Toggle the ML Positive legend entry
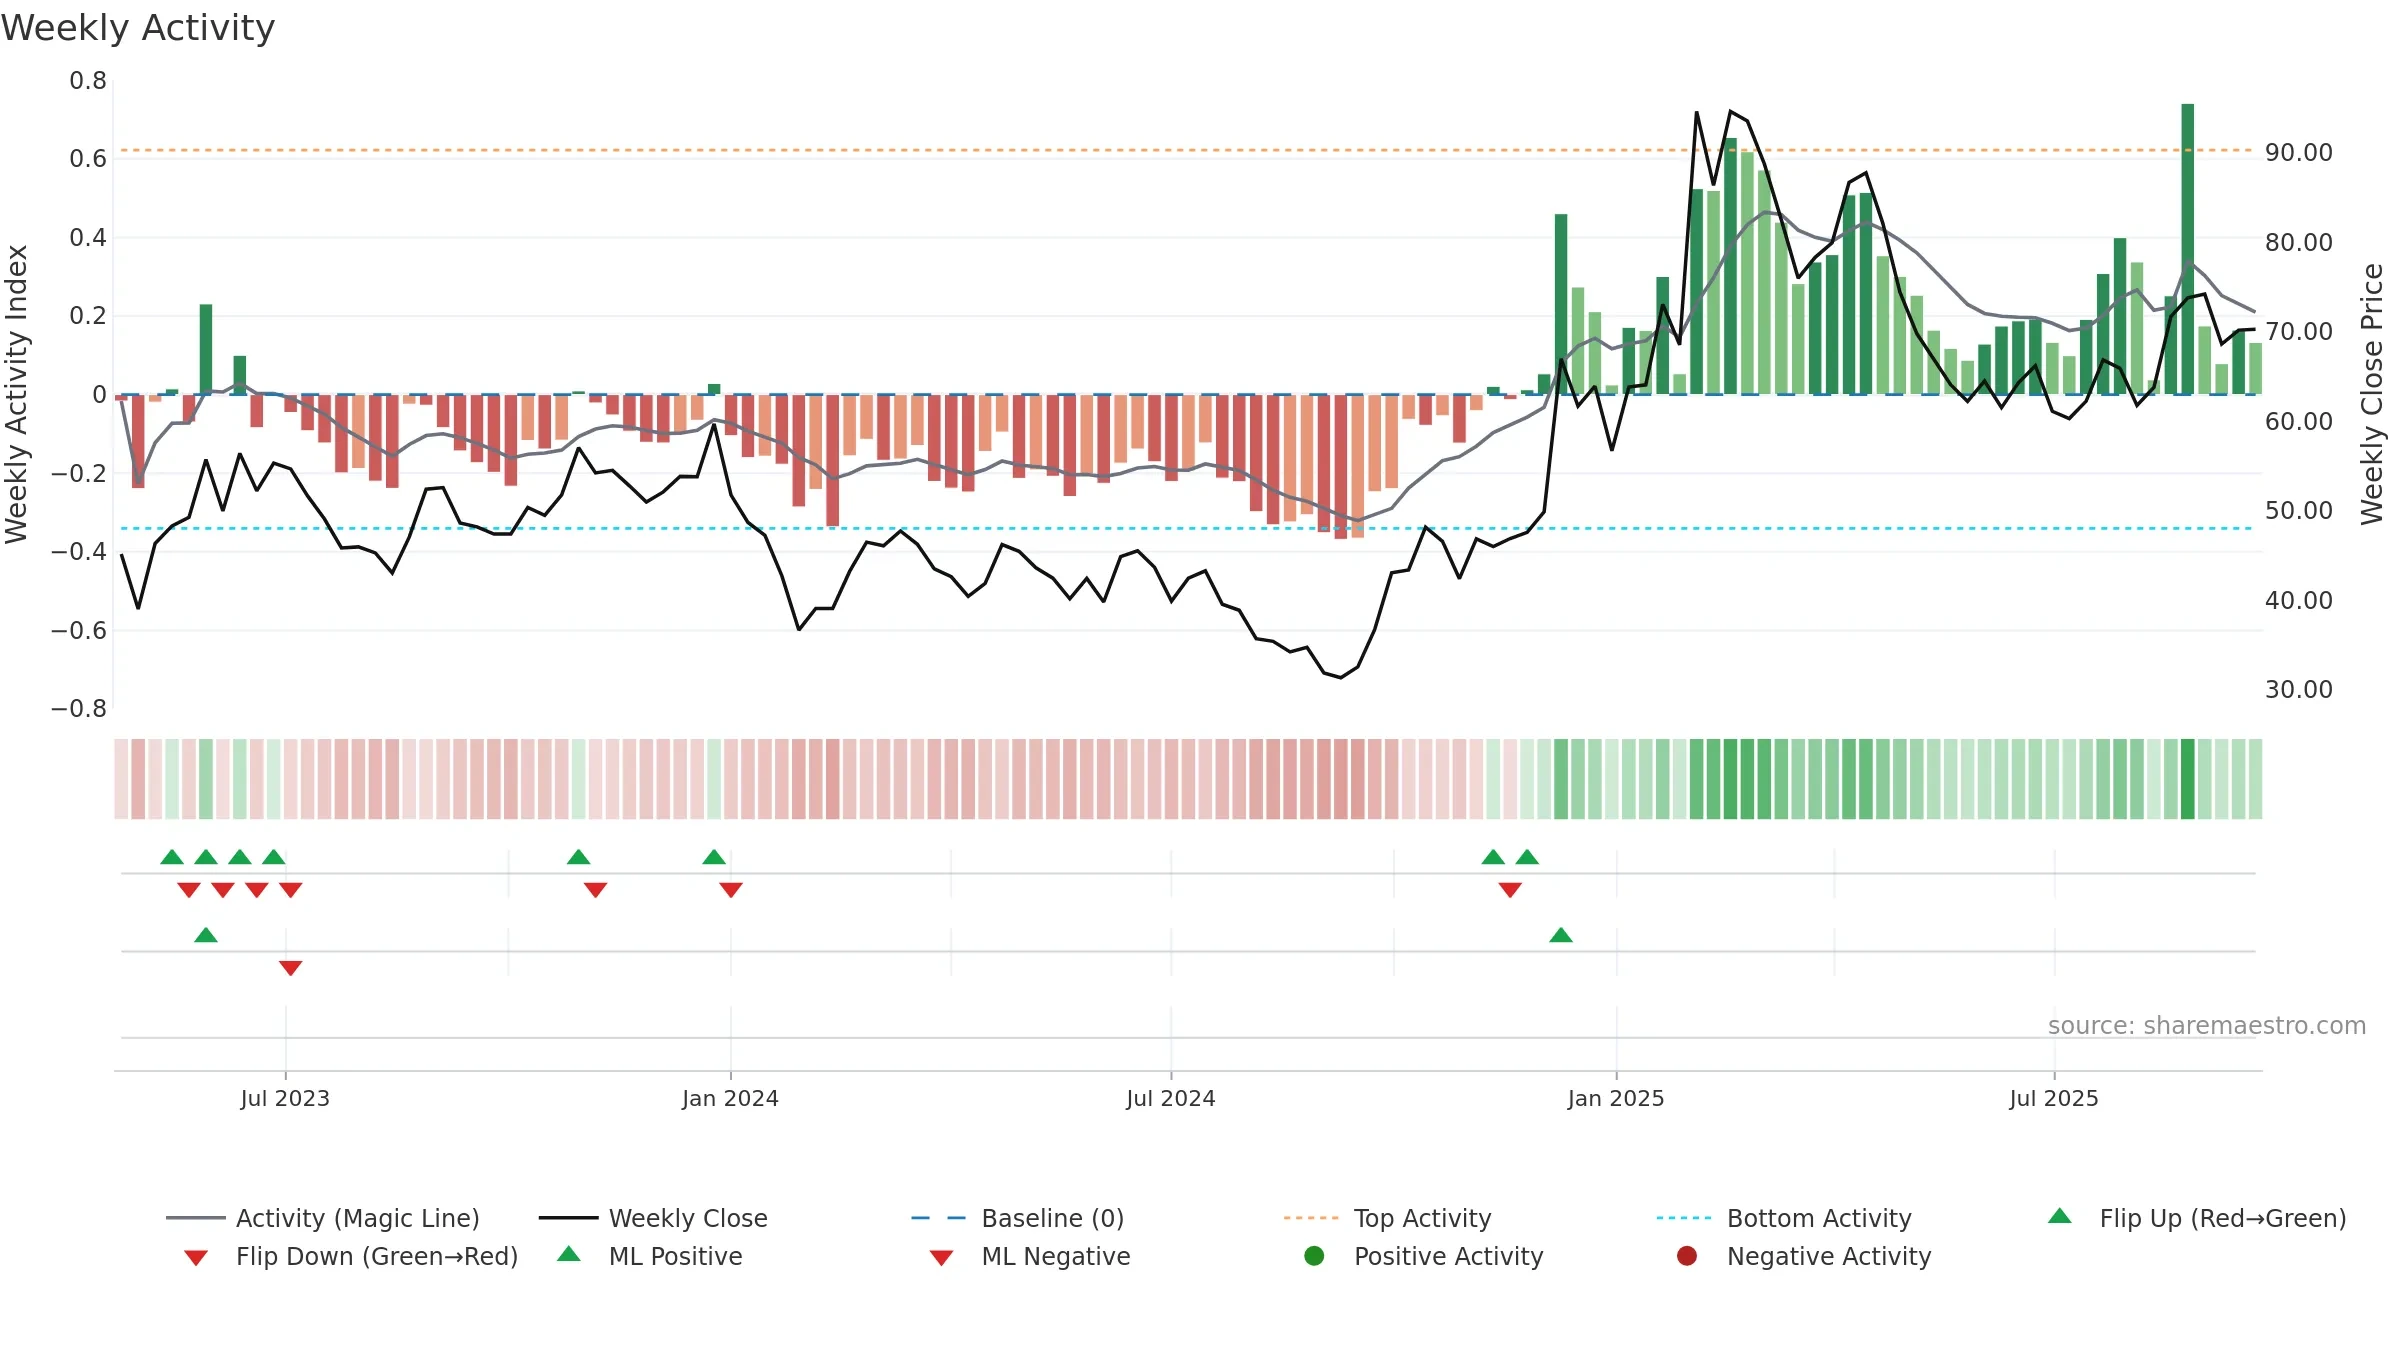 650,1256
